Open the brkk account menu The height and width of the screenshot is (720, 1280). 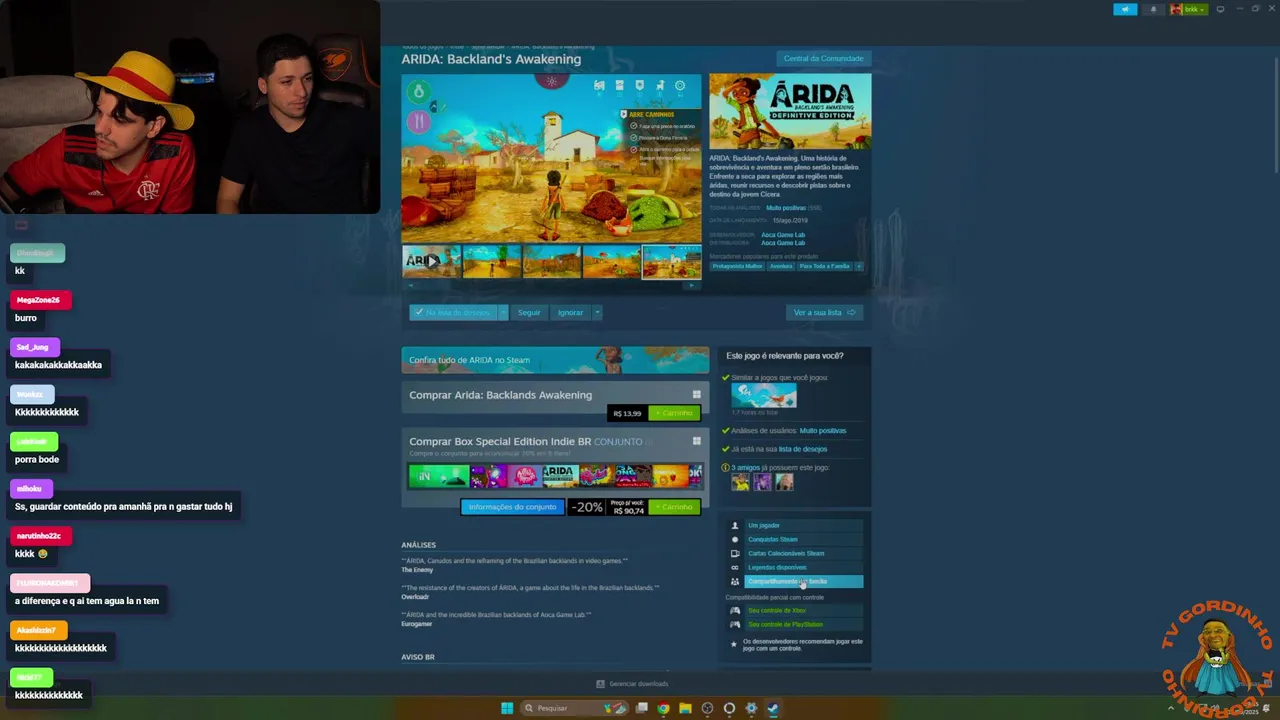1190,9
